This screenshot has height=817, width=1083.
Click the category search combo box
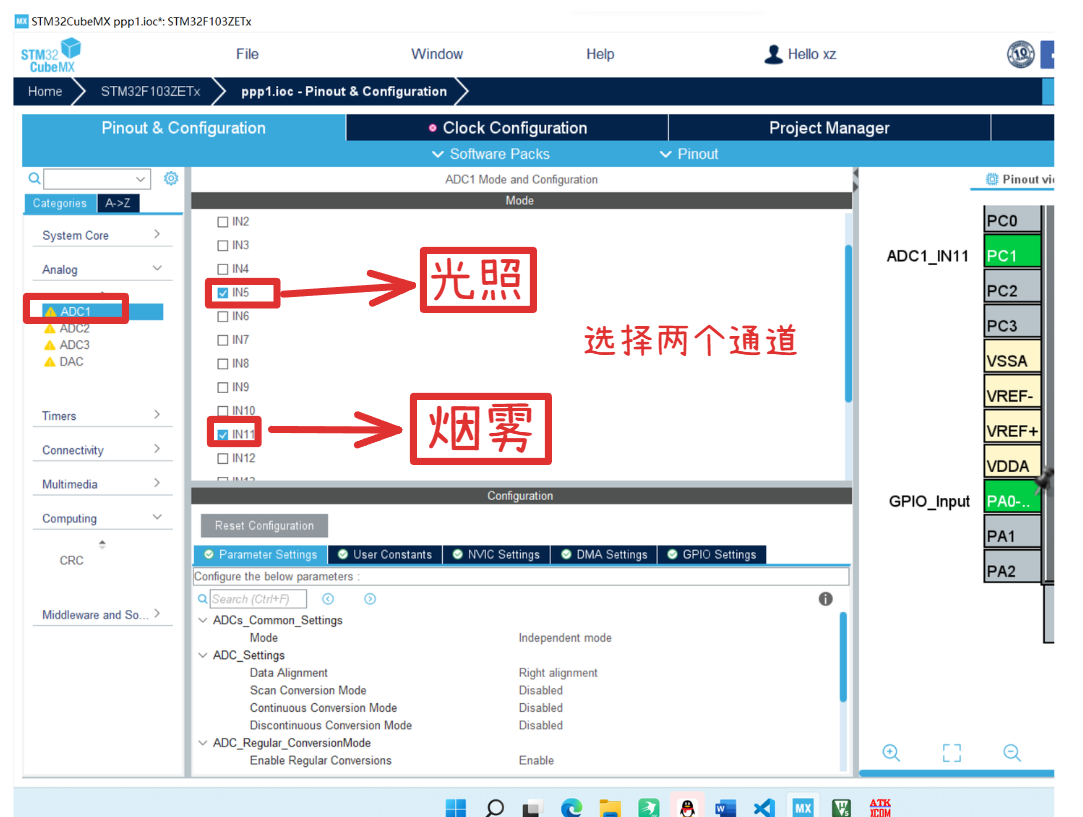click(x=97, y=179)
